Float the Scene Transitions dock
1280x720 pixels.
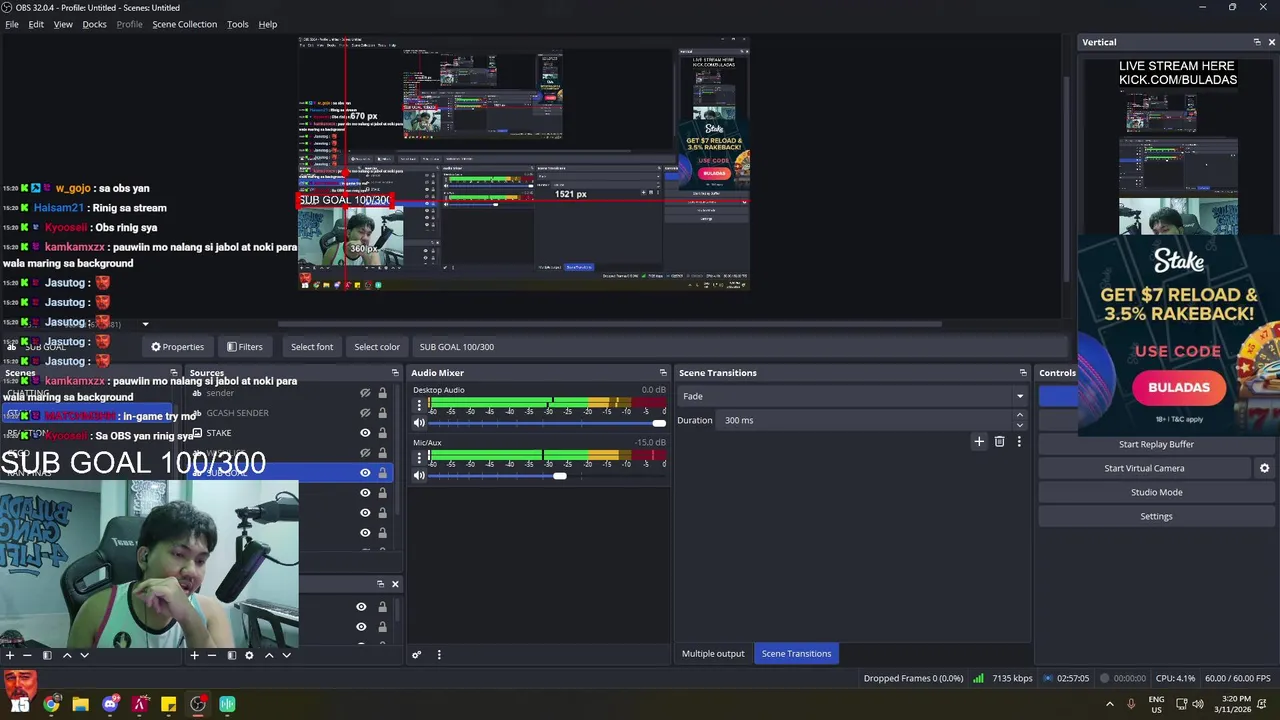pyautogui.click(x=1022, y=373)
